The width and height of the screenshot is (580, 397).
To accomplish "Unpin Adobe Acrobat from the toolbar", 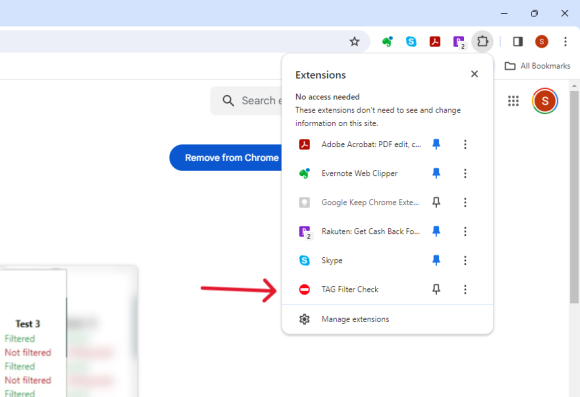I will click(436, 144).
